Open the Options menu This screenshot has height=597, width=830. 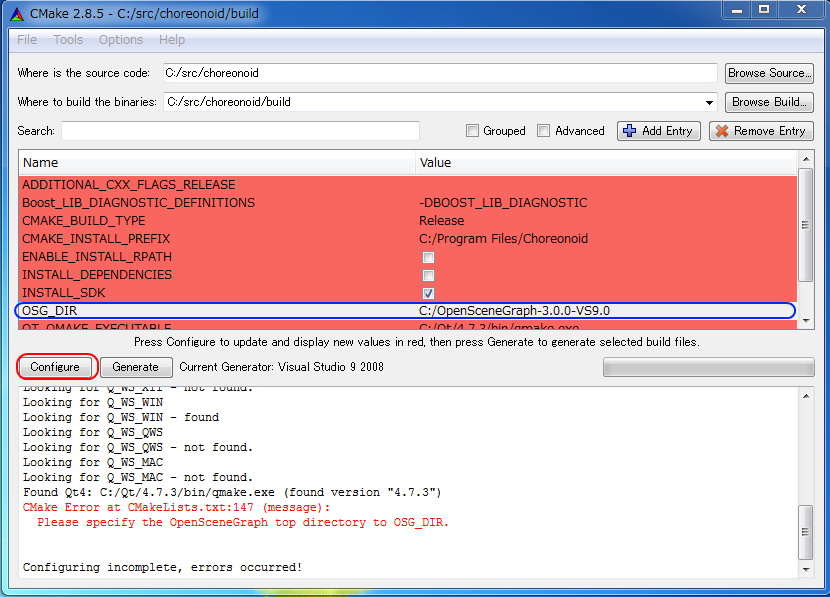coord(120,39)
